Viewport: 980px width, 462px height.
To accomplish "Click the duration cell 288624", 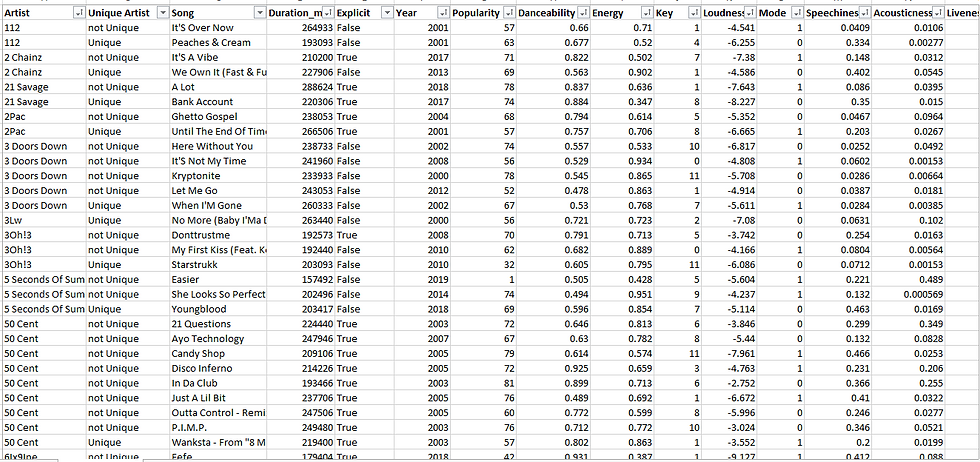I will coord(301,88).
